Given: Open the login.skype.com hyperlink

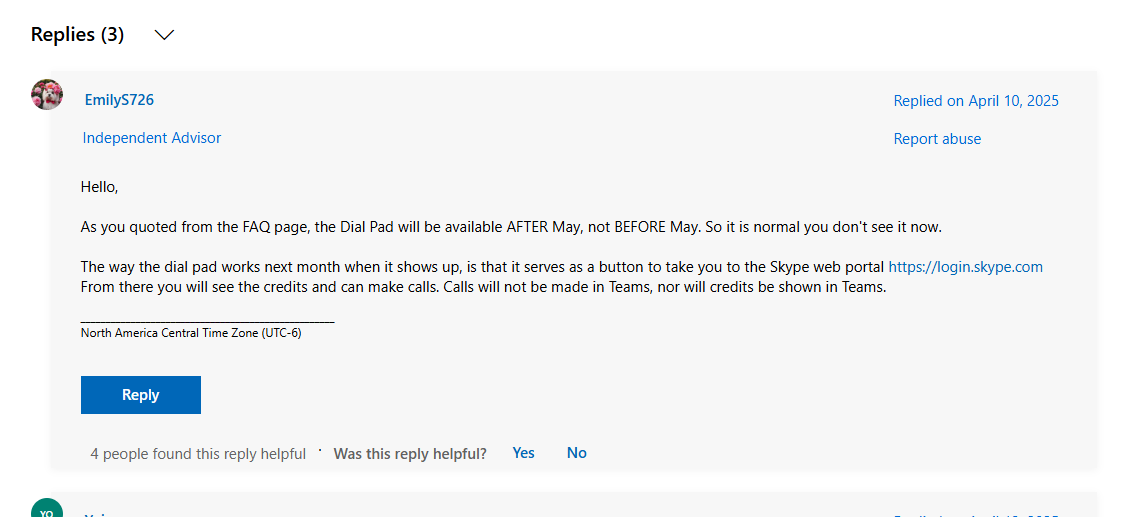Looking at the screenshot, I should (965, 267).
